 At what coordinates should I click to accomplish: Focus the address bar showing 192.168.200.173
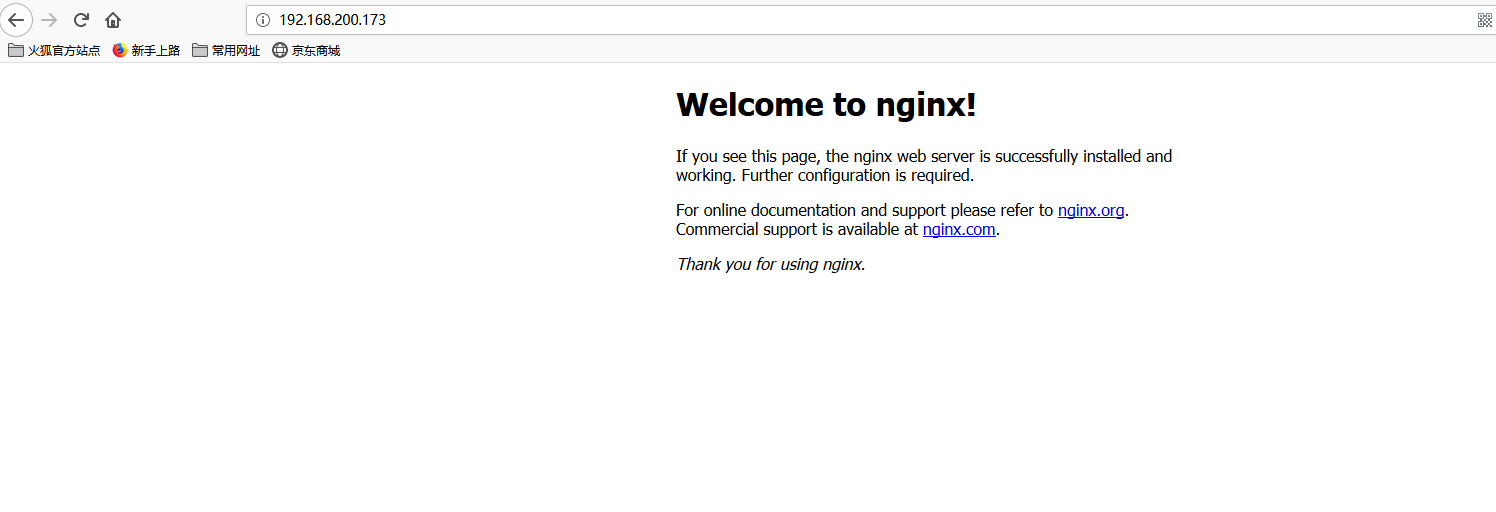[x=800, y=20]
